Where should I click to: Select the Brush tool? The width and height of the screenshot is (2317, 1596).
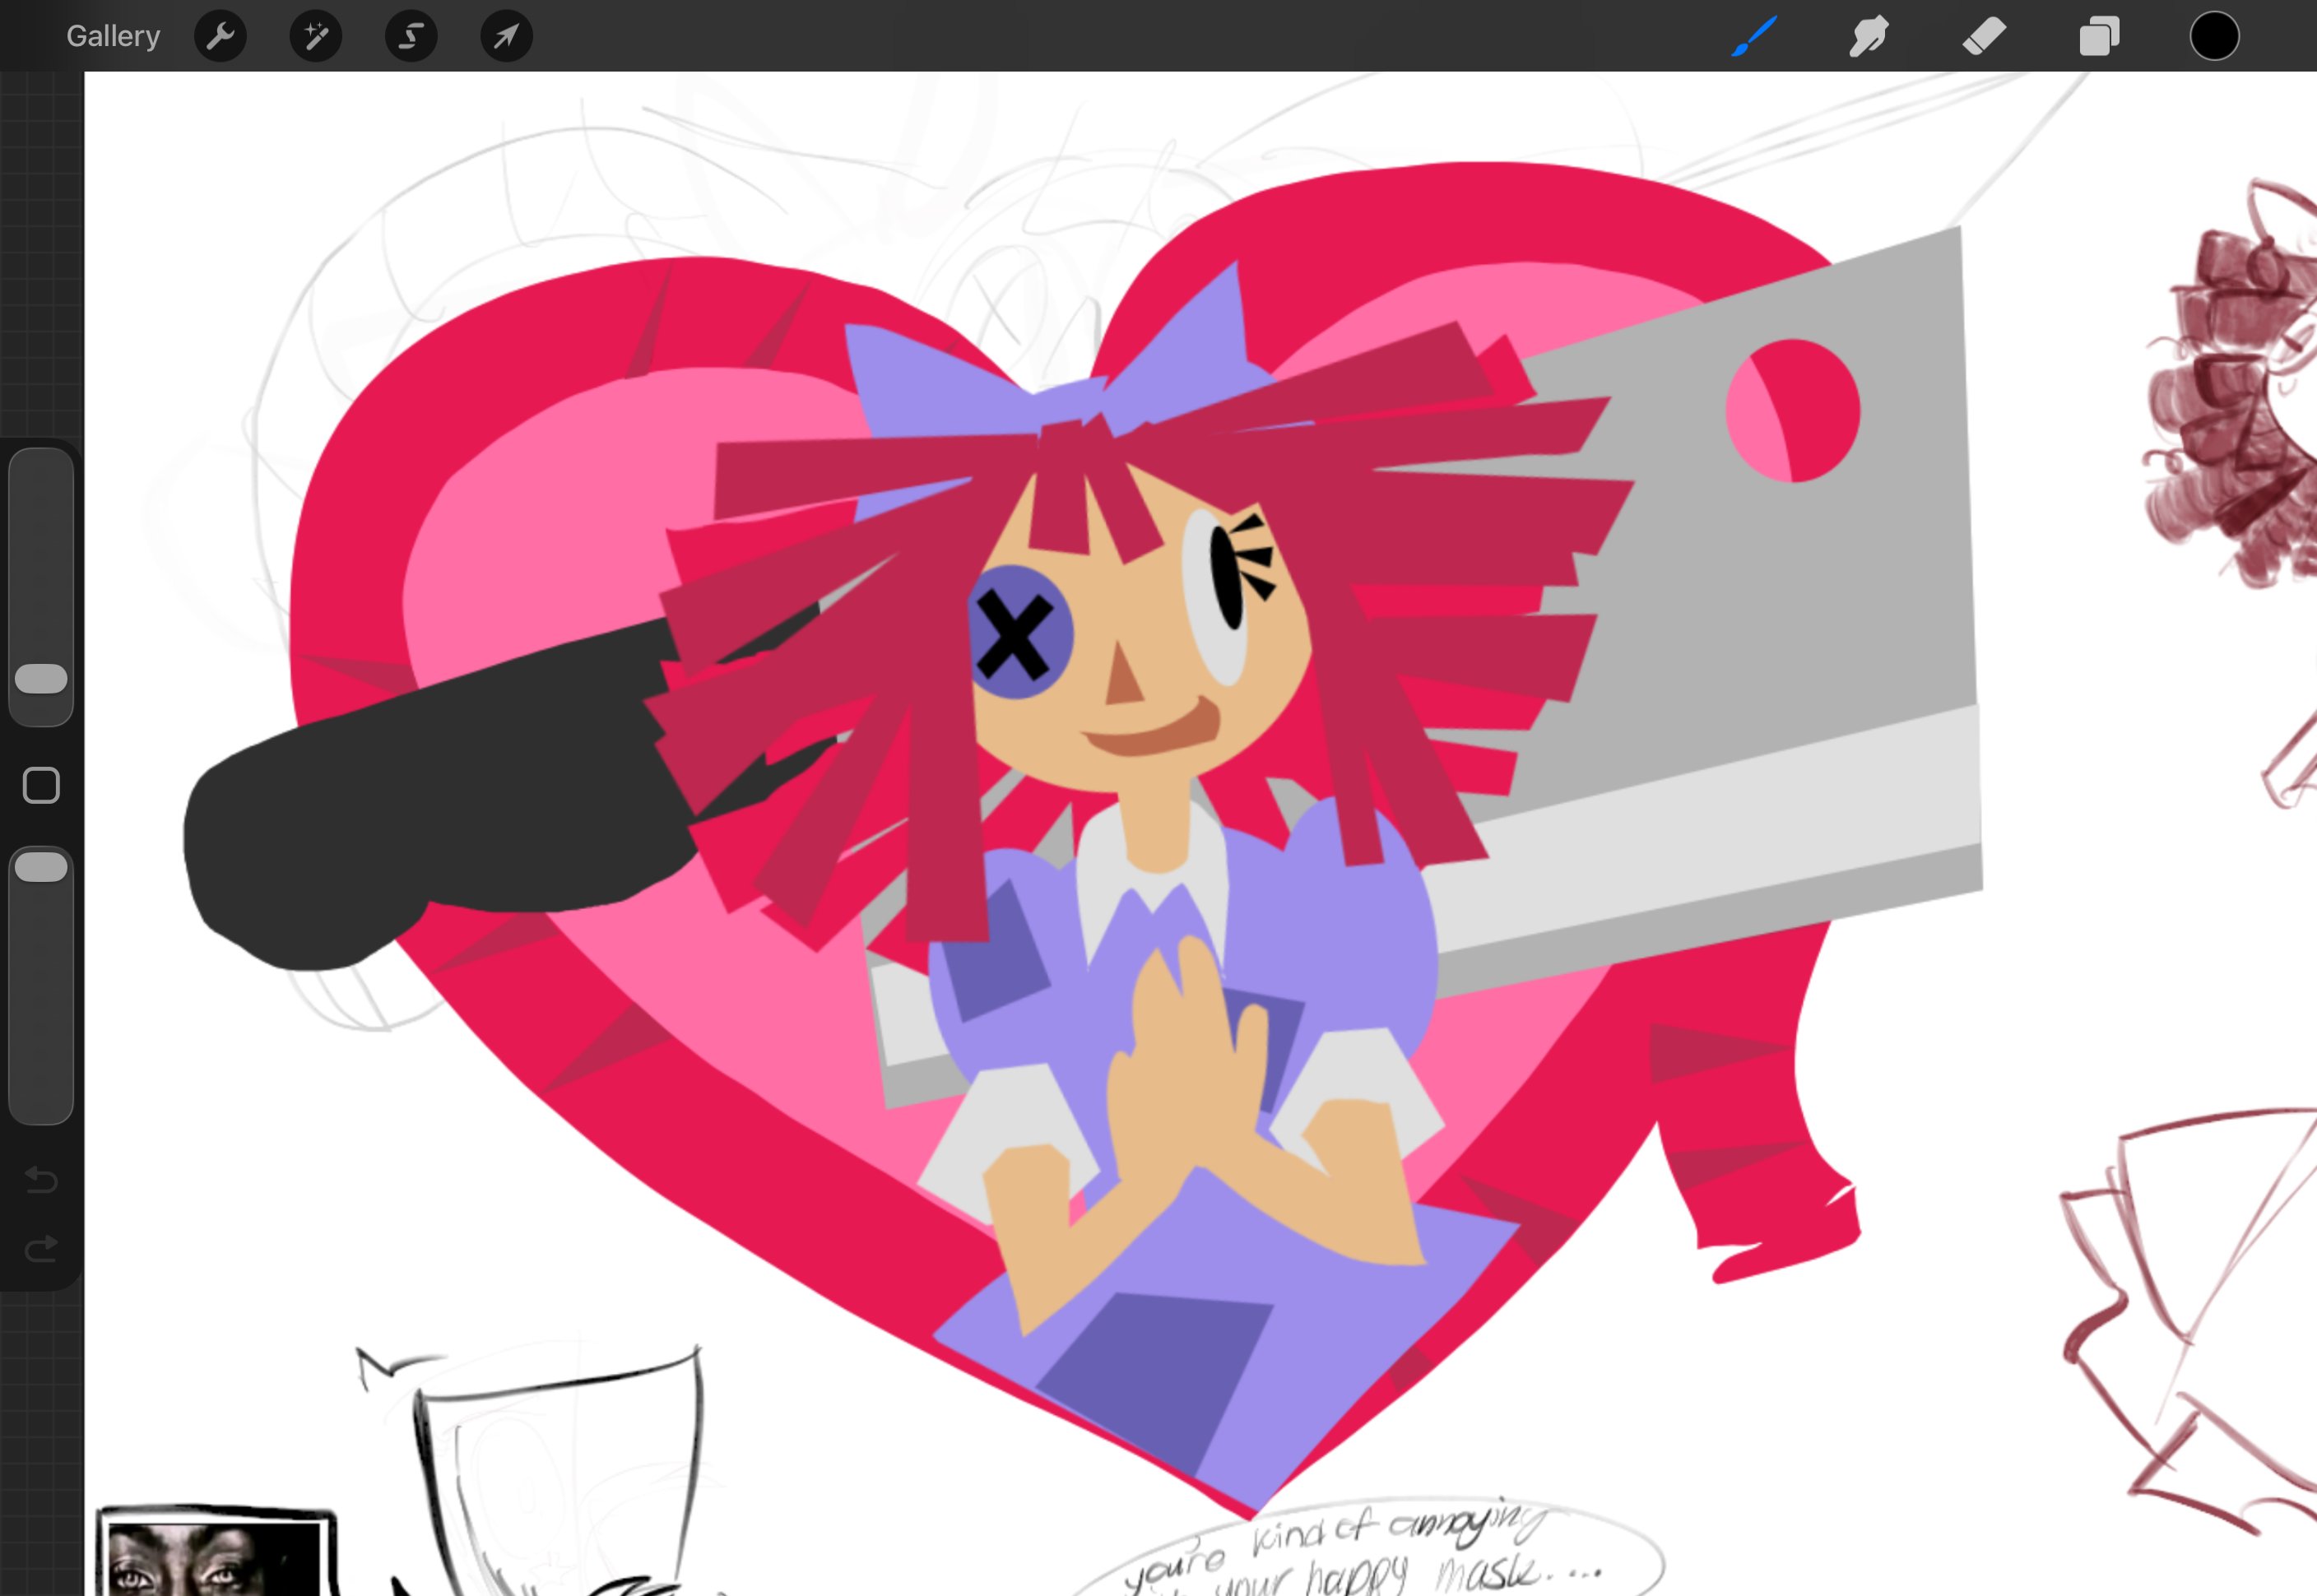1754,37
